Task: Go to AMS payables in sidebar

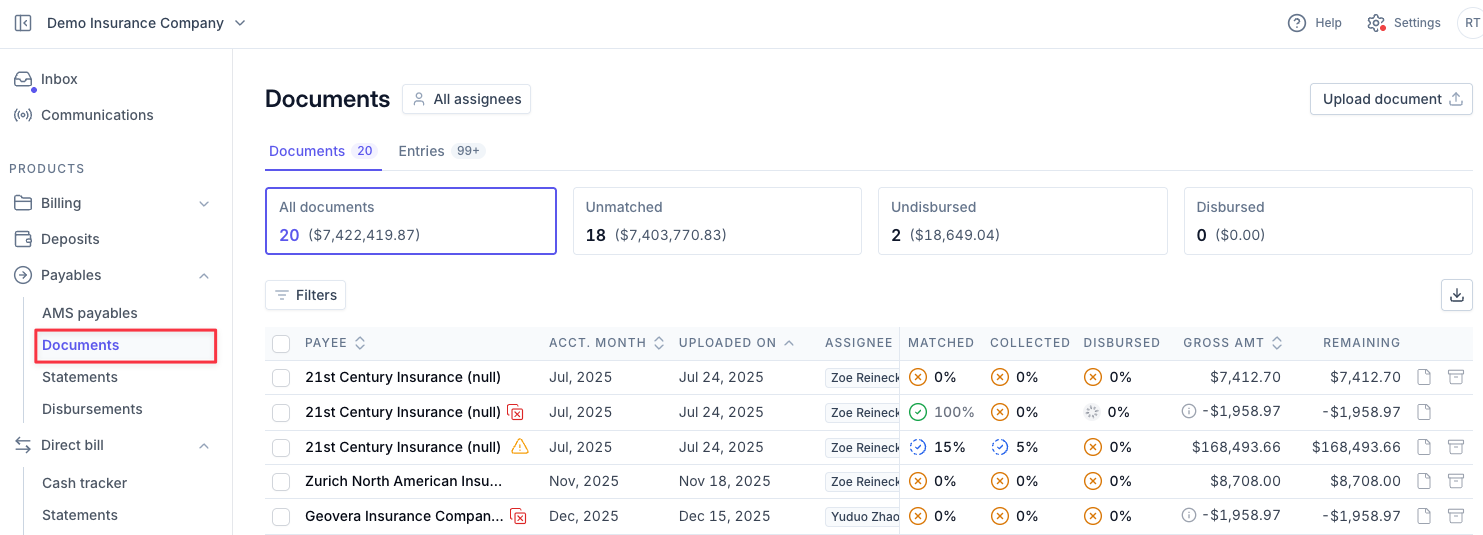Action: [90, 313]
